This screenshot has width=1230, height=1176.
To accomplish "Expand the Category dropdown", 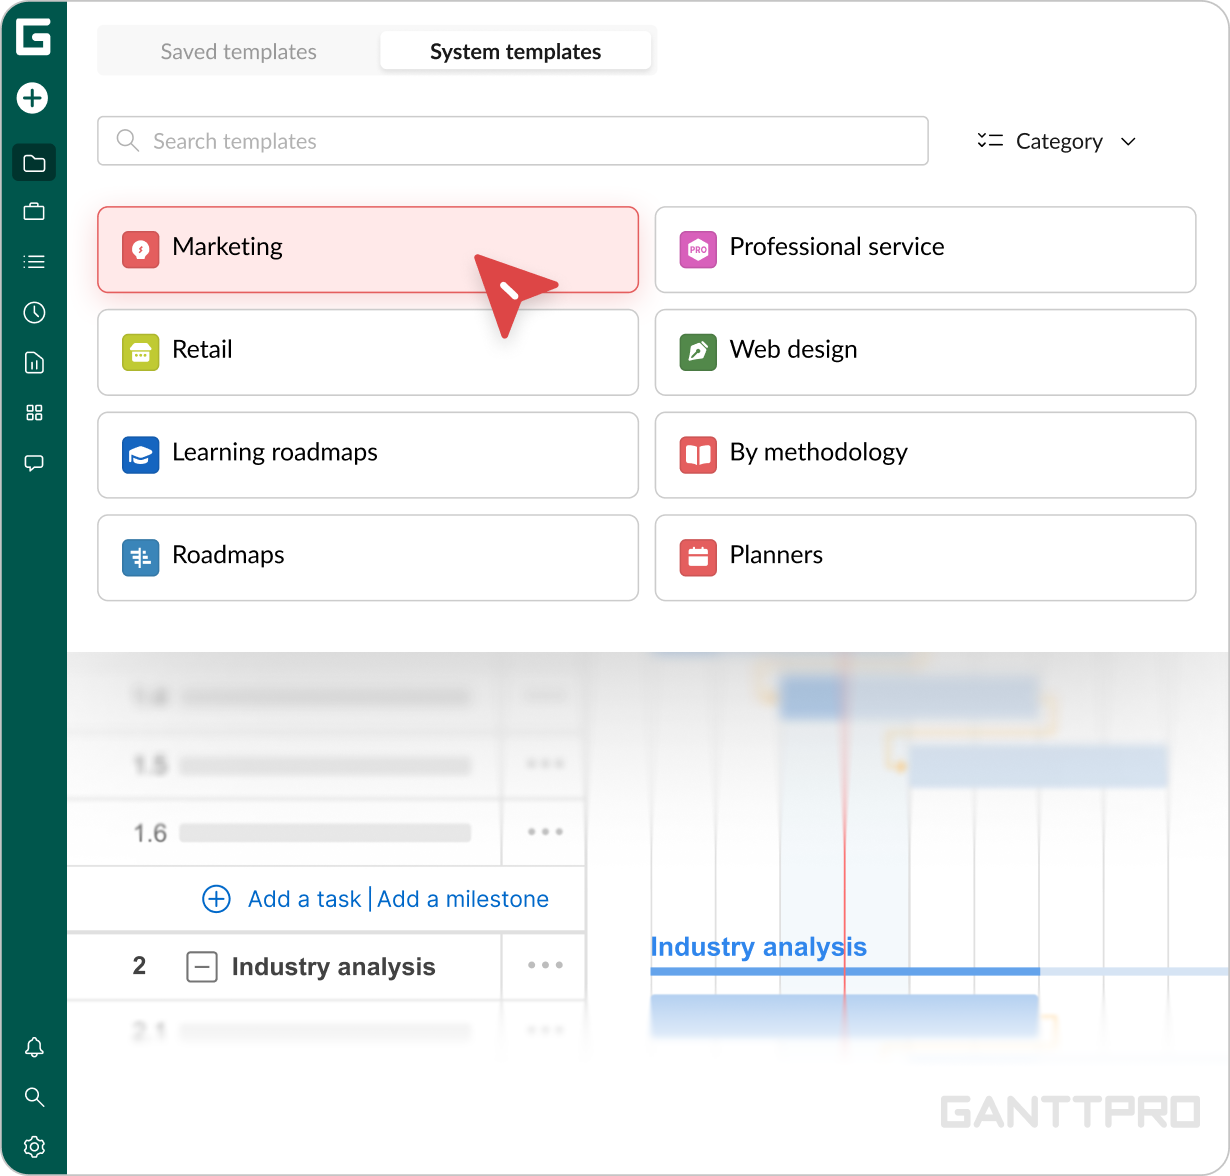I will pyautogui.click(x=1057, y=142).
